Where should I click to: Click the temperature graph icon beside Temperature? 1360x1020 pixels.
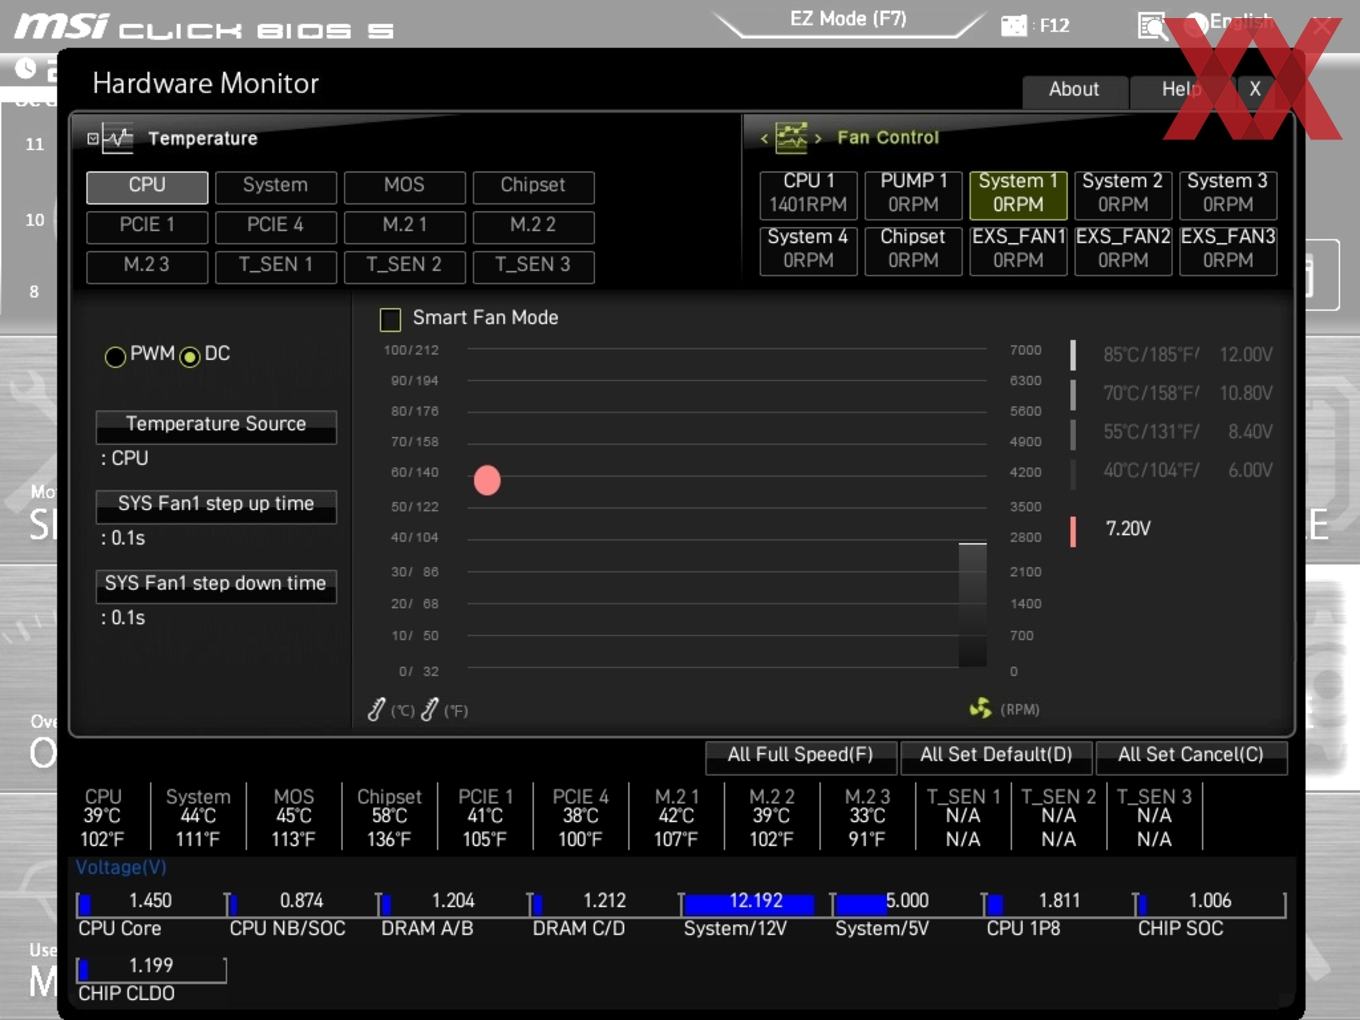click(x=118, y=138)
